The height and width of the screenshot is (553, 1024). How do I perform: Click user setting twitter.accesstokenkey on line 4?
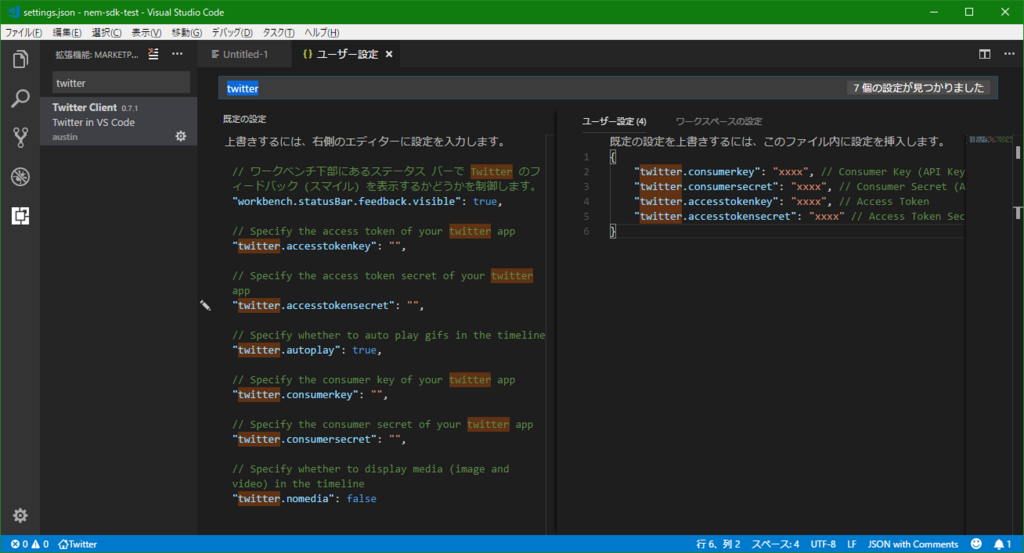[x=782, y=202]
